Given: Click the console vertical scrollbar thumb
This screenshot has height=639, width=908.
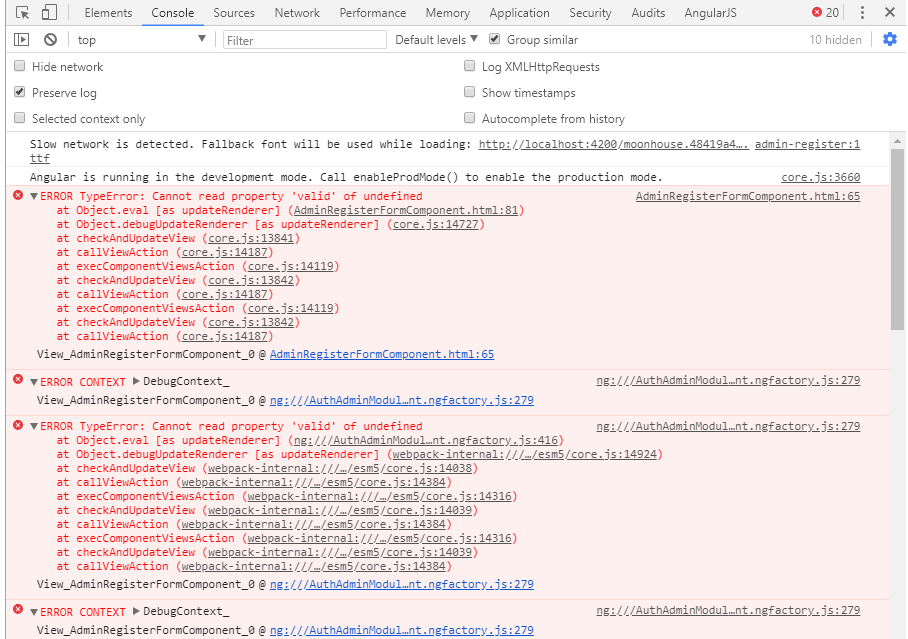Looking at the screenshot, I should [x=897, y=240].
